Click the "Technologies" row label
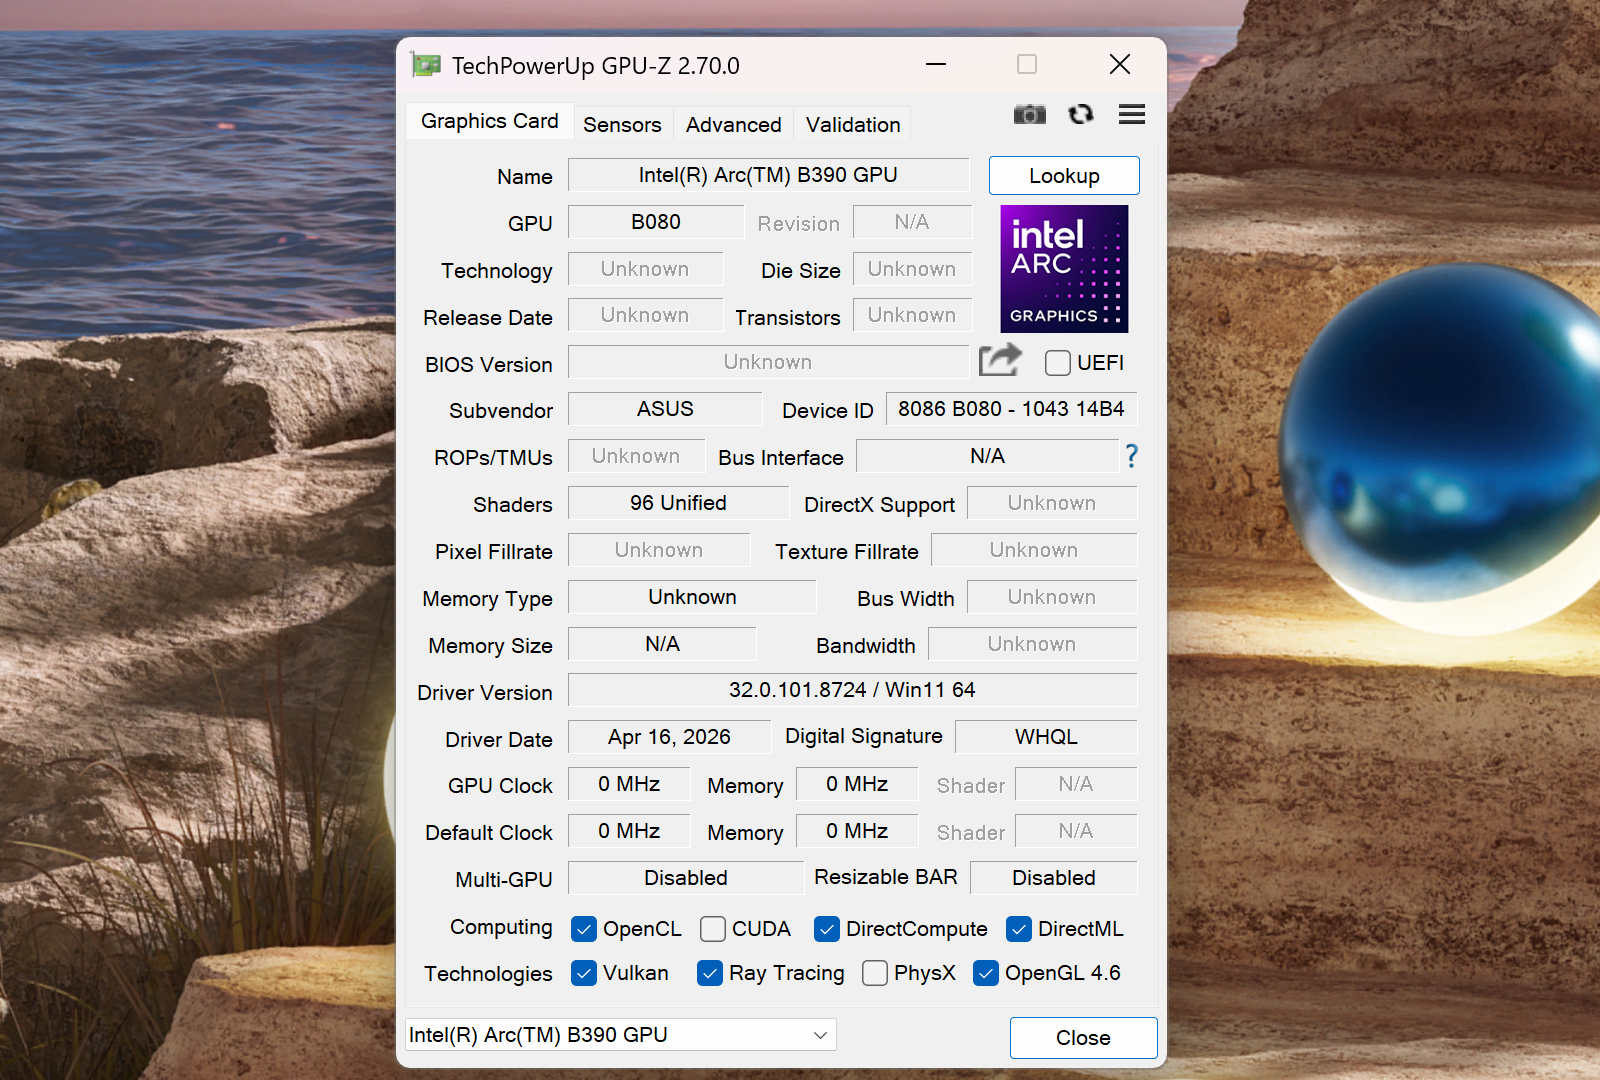This screenshot has height=1080, width=1600. [488, 974]
